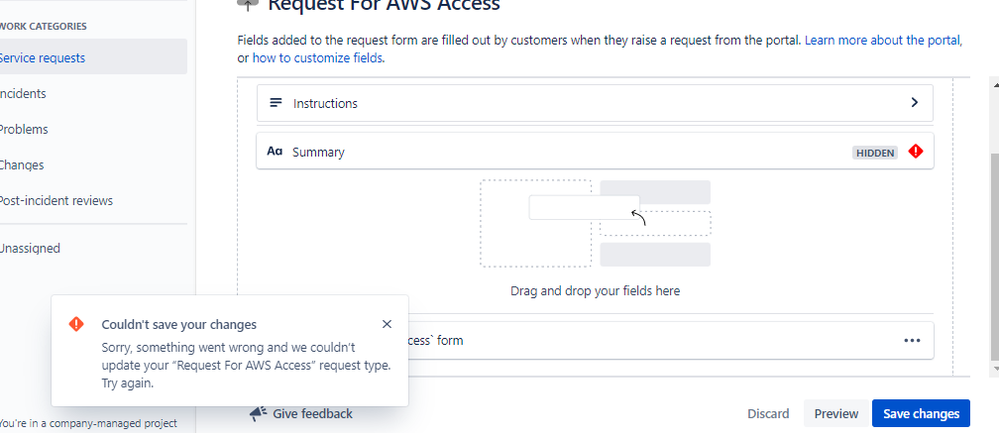The height and width of the screenshot is (433, 999).
Task: Click the Preview button
Action: (836, 413)
